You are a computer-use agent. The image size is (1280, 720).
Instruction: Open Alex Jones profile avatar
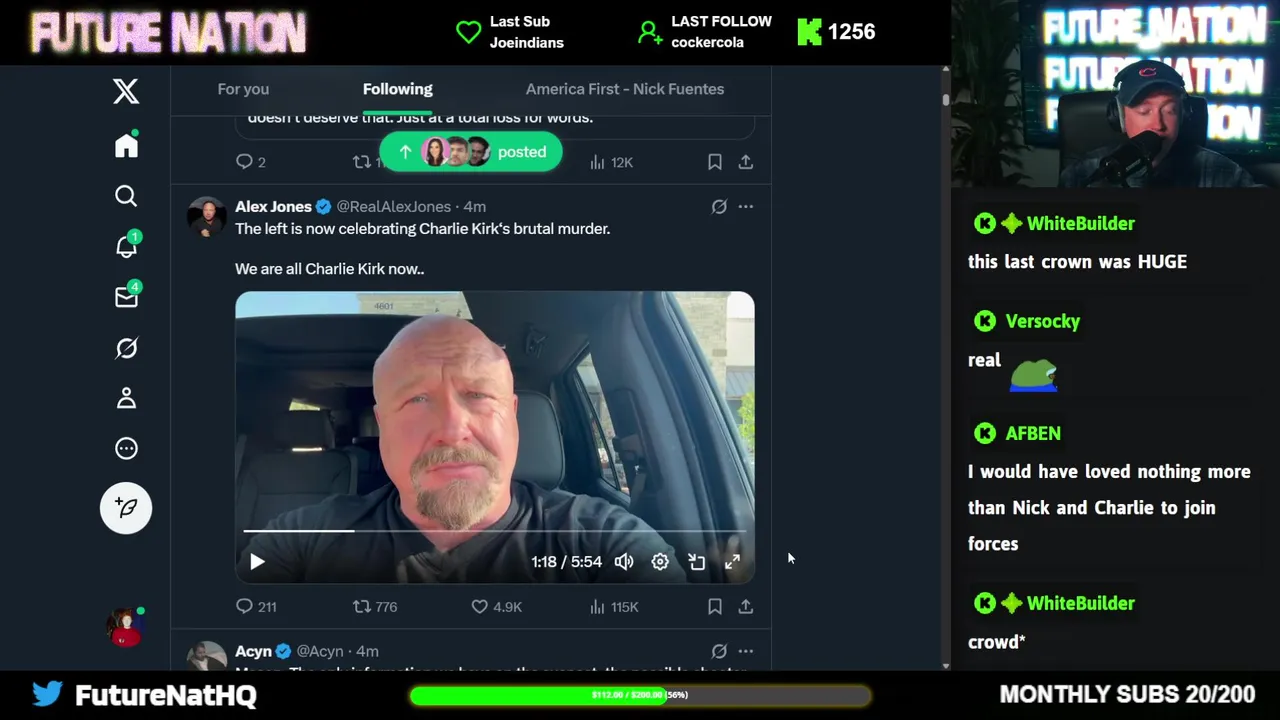click(x=207, y=216)
